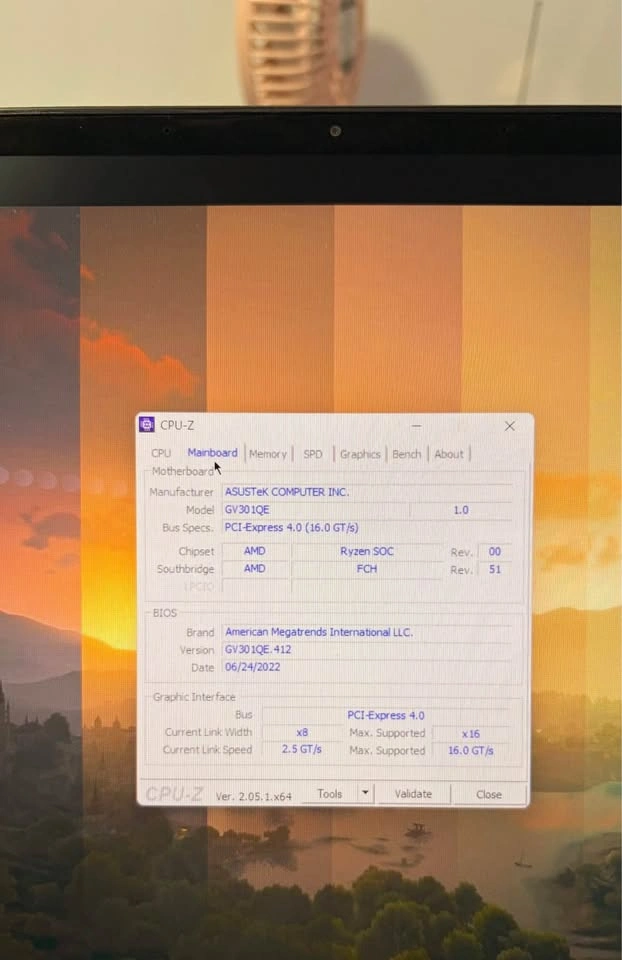The image size is (622, 960).
Task: Minimize the CPU-Z window
Action: point(416,426)
